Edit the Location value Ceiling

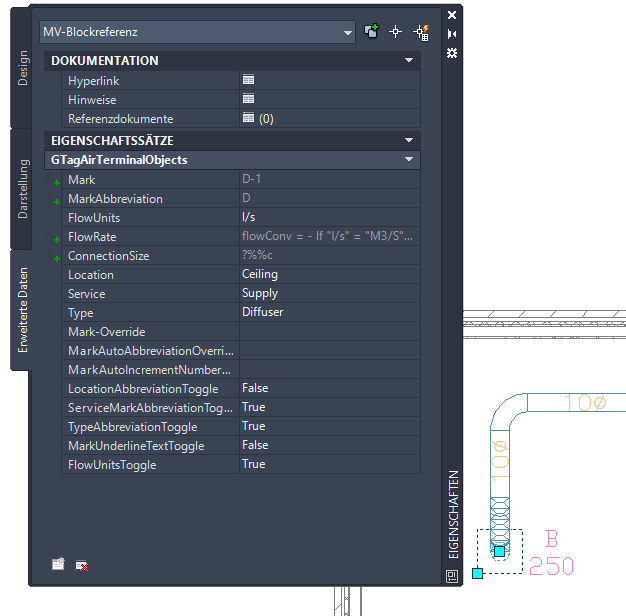coord(330,274)
